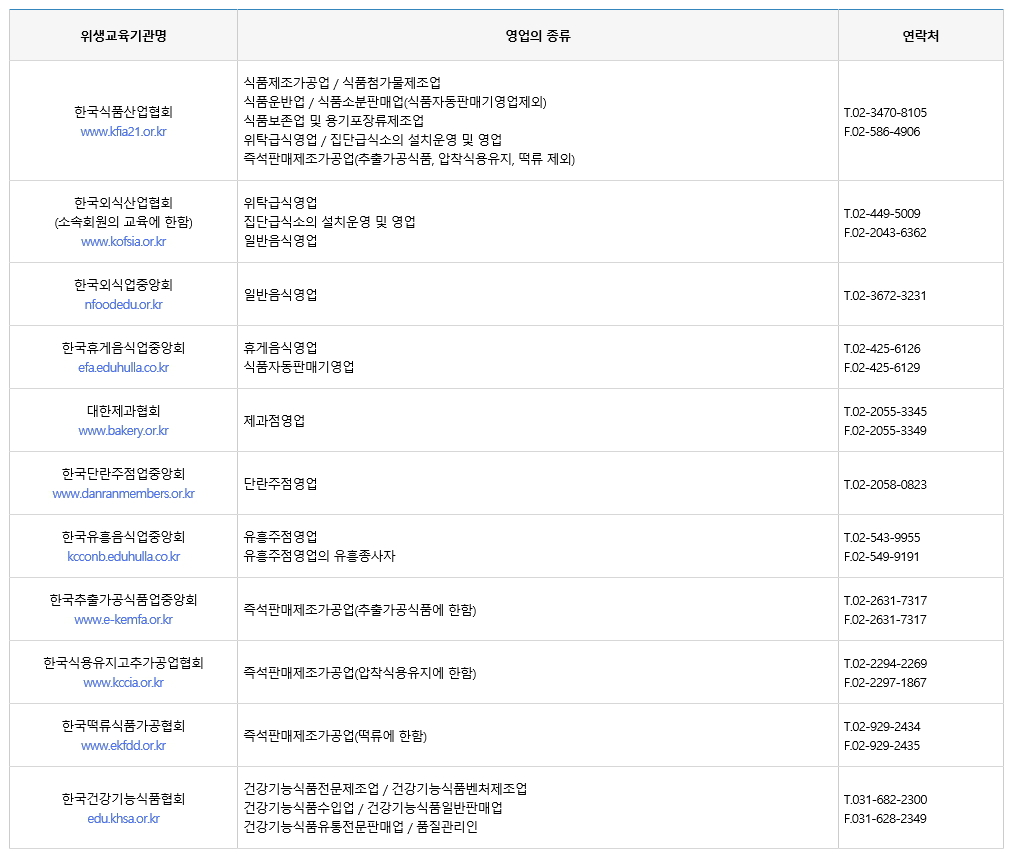
Task: Click 즉석판매제조가공업(떡류에 한함) text
Action: pos(335,736)
